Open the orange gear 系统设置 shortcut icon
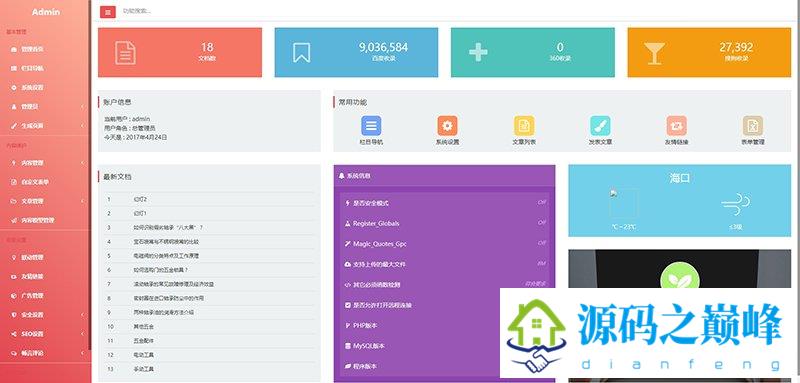The height and width of the screenshot is (383, 800). click(447, 125)
